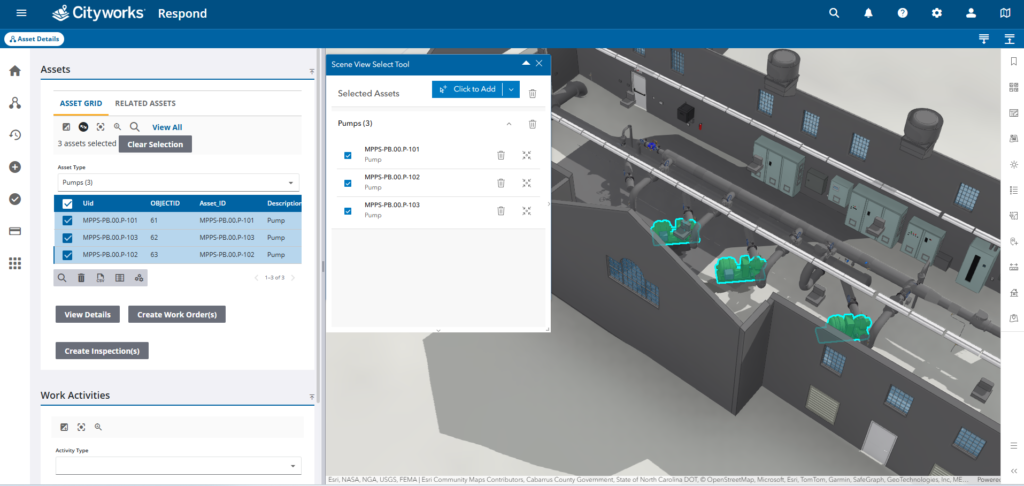Image resolution: width=1024 pixels, height=486 pixels.
Task: Close the Scene View Select Tool panel
Action: [x=539, y=63]
